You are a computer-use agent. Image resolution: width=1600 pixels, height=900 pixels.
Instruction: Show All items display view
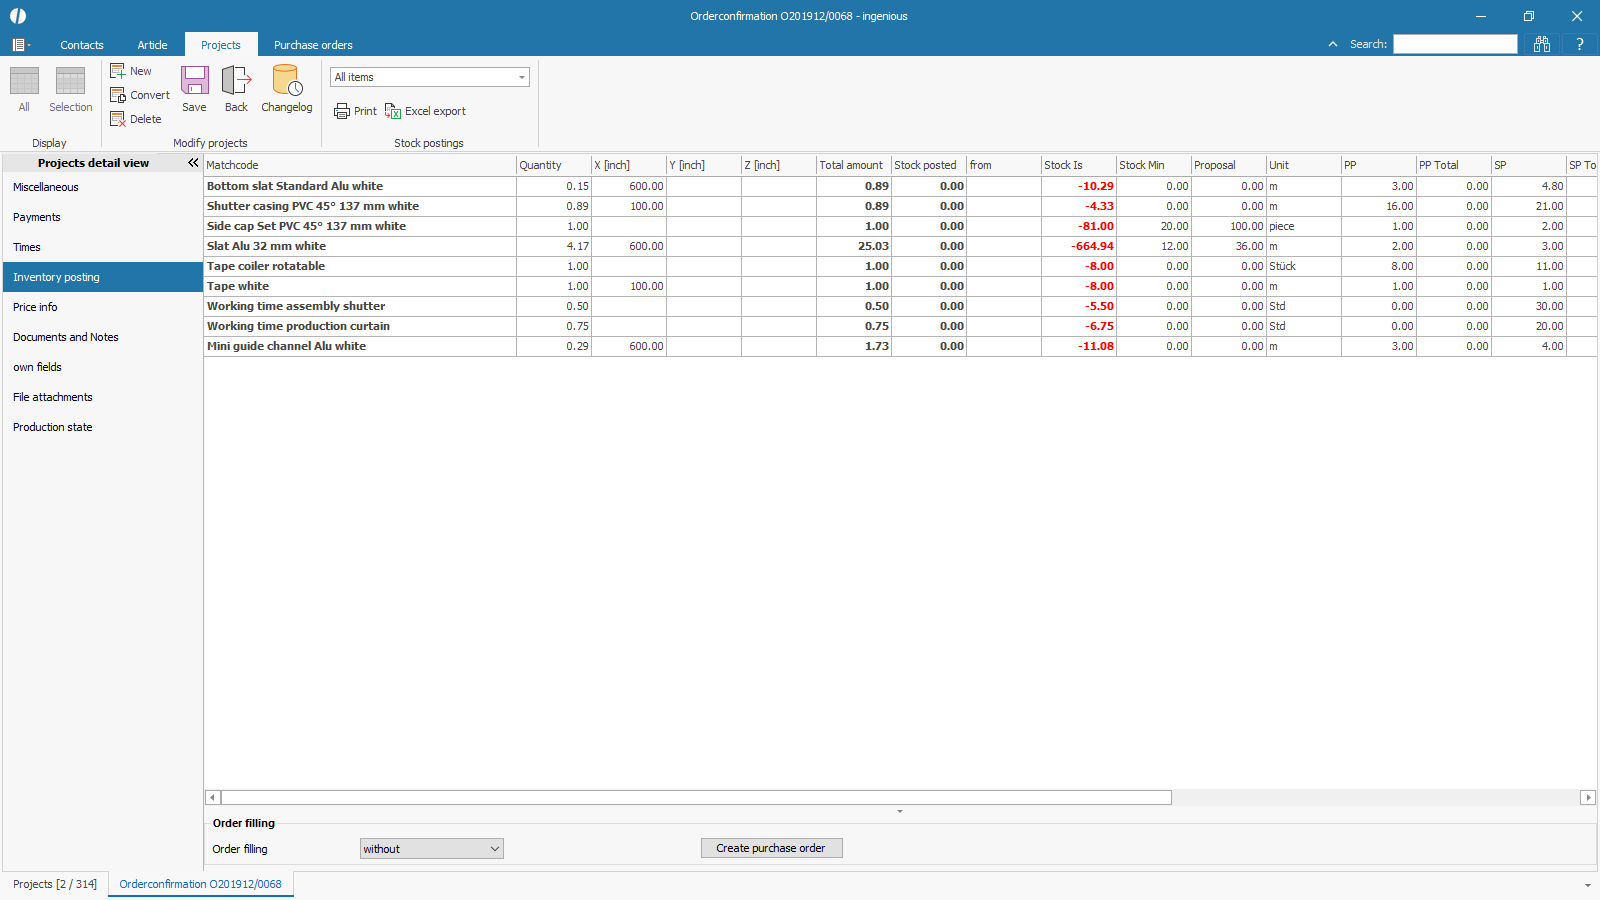(24, 88)
